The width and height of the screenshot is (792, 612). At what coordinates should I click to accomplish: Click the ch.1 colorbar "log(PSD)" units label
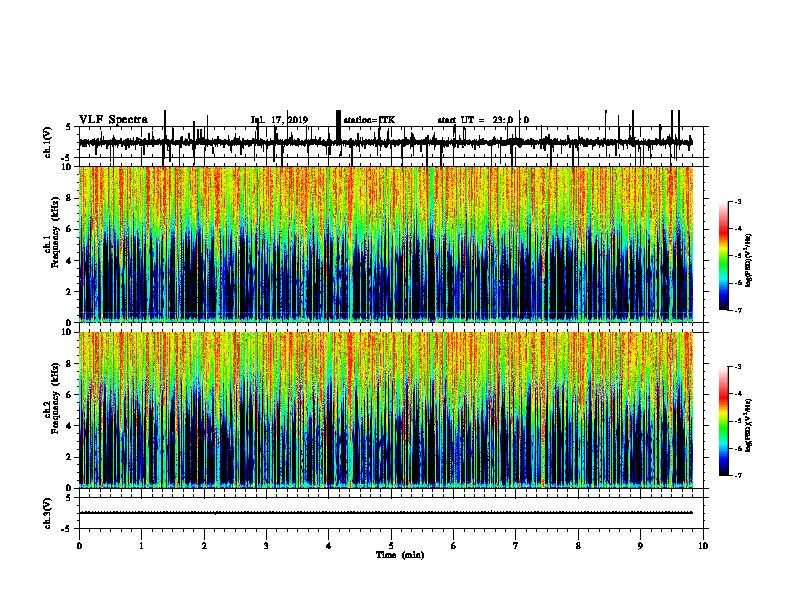point(748,261)
